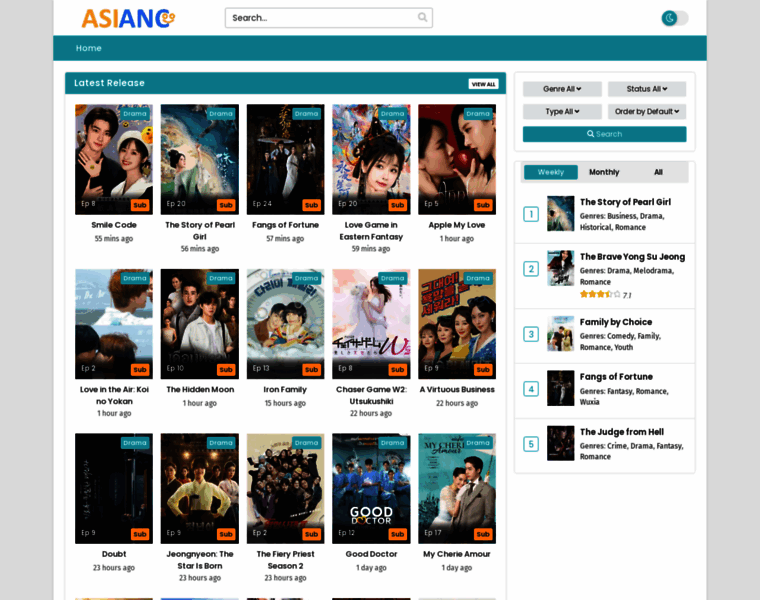Expand the Type All dropdown
This screenshot has width=760, height=600.
562,111
